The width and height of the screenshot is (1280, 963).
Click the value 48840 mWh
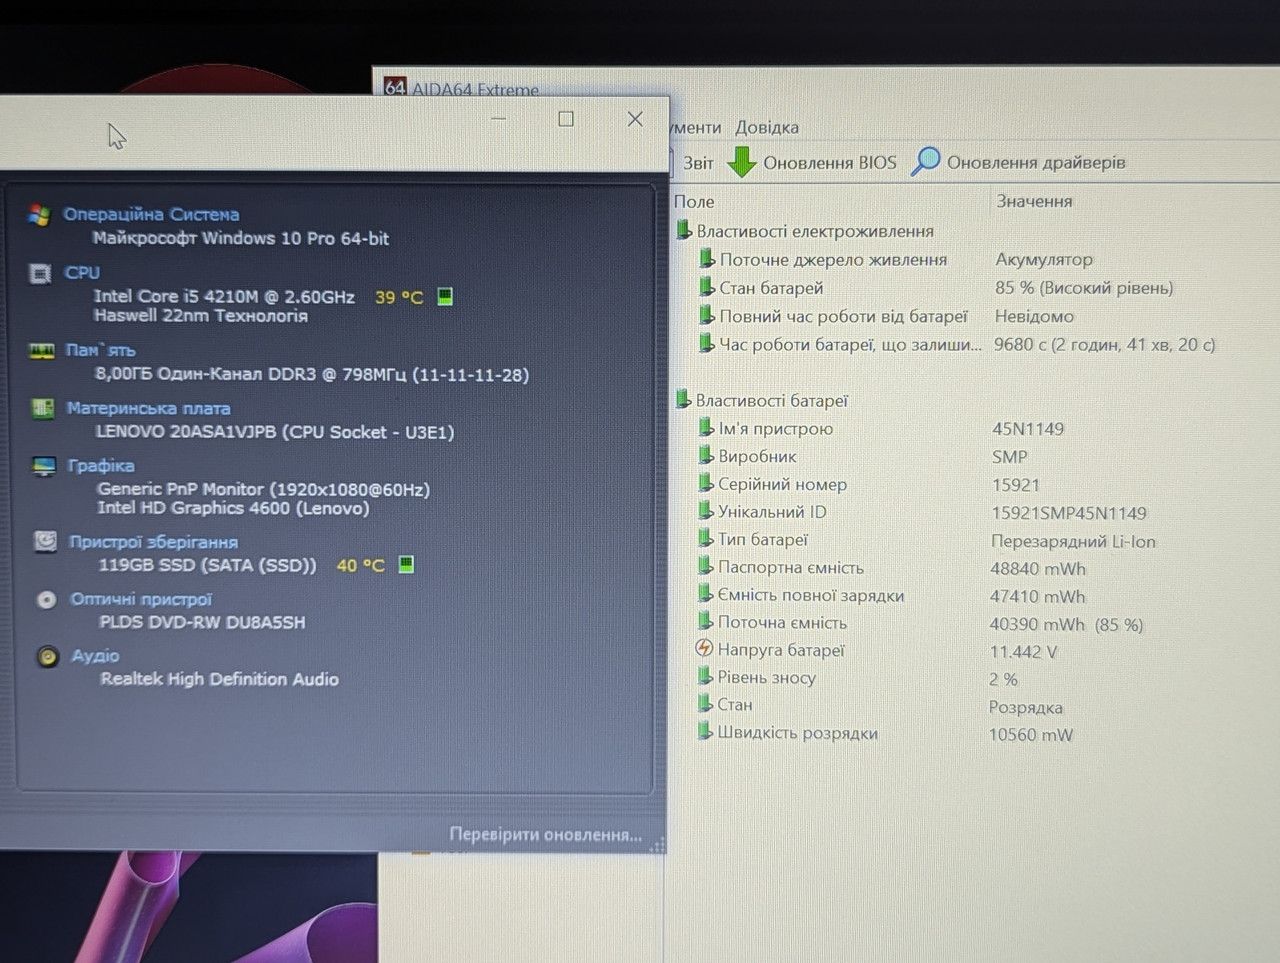(1038, 569)
